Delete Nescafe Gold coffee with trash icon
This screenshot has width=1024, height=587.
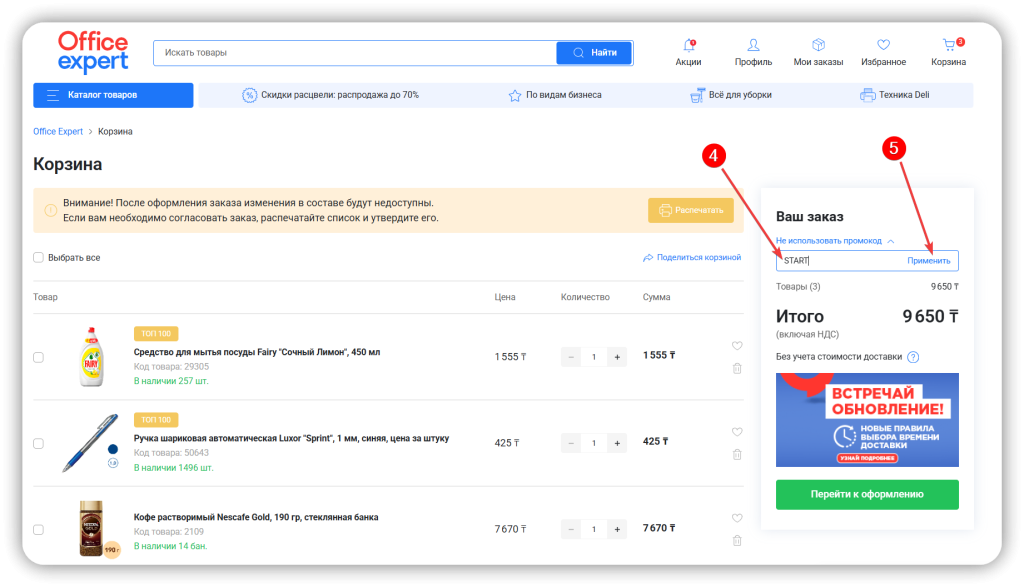point(737,541)
